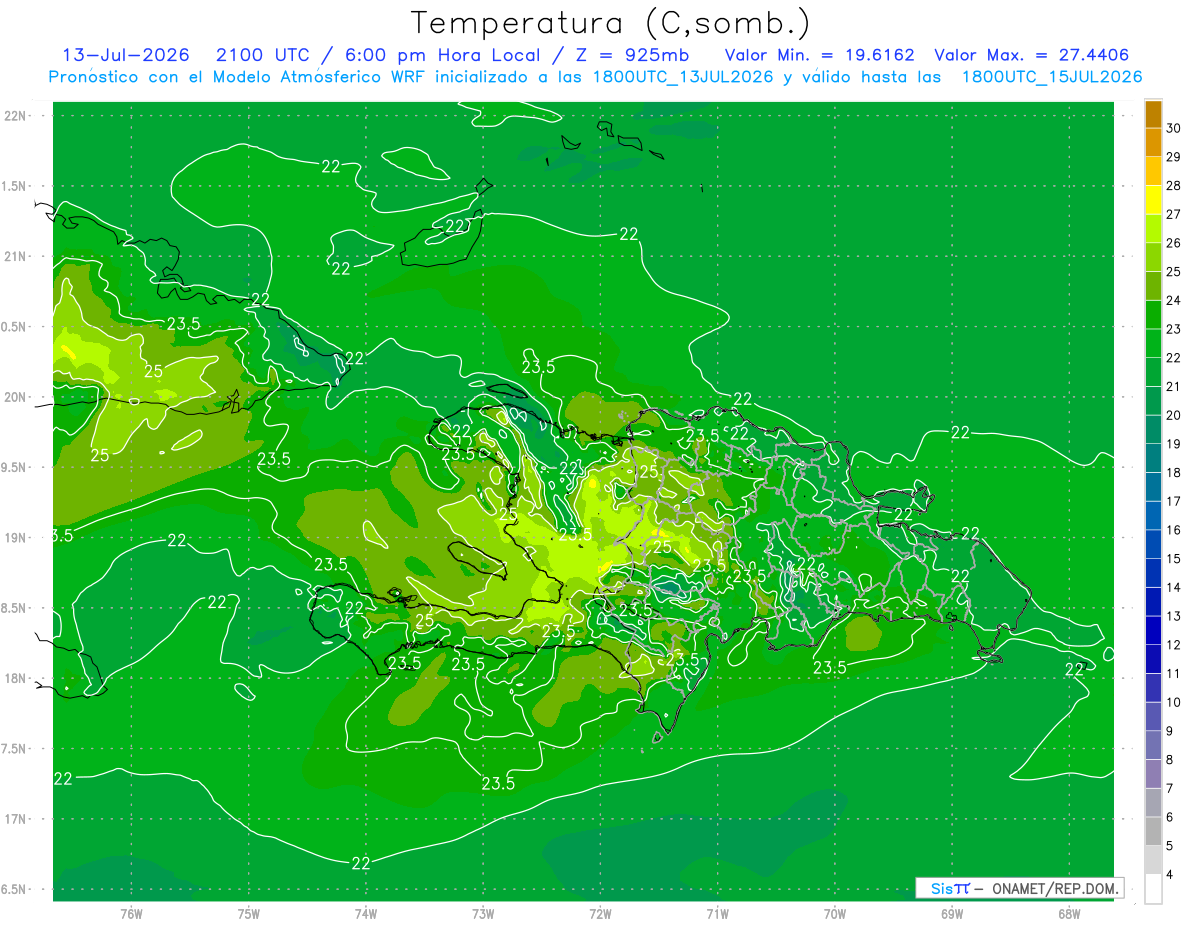
Task: Click the "73W" longitude axis label
Action: point(483,914)
